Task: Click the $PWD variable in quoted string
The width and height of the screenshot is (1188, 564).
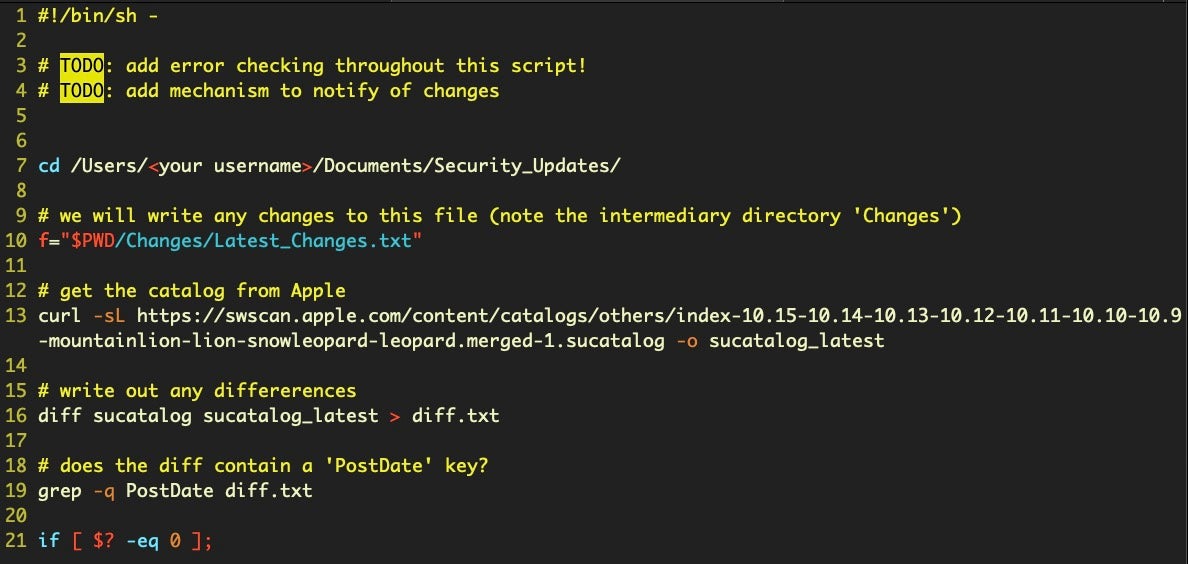Action: coord(97,241)
